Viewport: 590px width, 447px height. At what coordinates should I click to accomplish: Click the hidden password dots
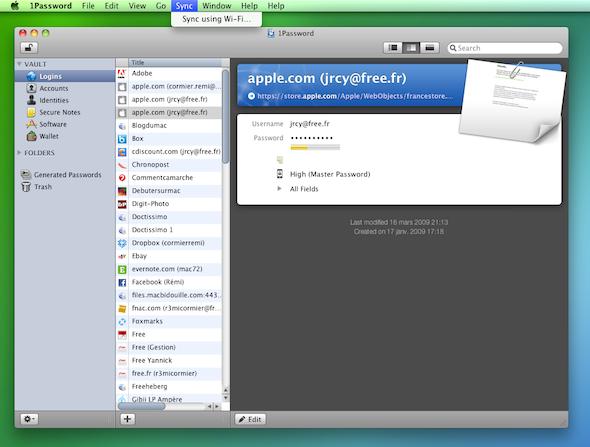[312, 138]
